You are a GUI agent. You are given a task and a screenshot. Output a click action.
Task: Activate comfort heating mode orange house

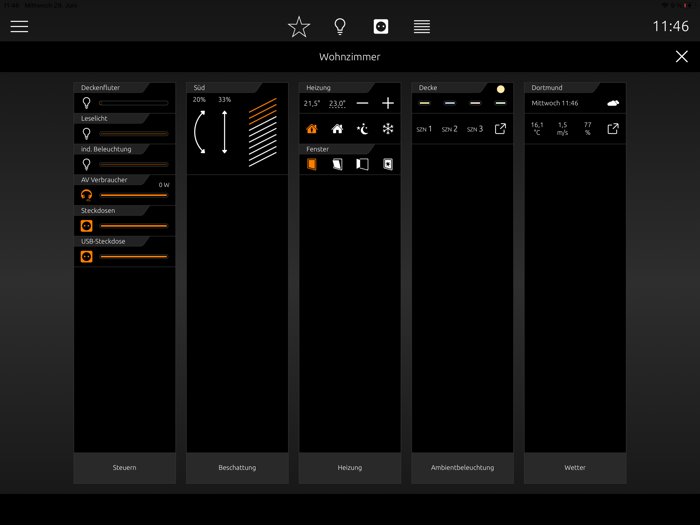[x=312, y=129]
